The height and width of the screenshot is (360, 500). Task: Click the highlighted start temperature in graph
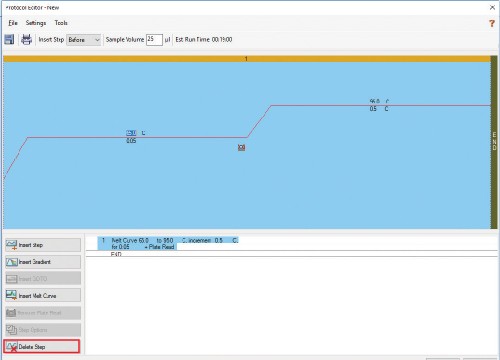[x=131, y=133]
